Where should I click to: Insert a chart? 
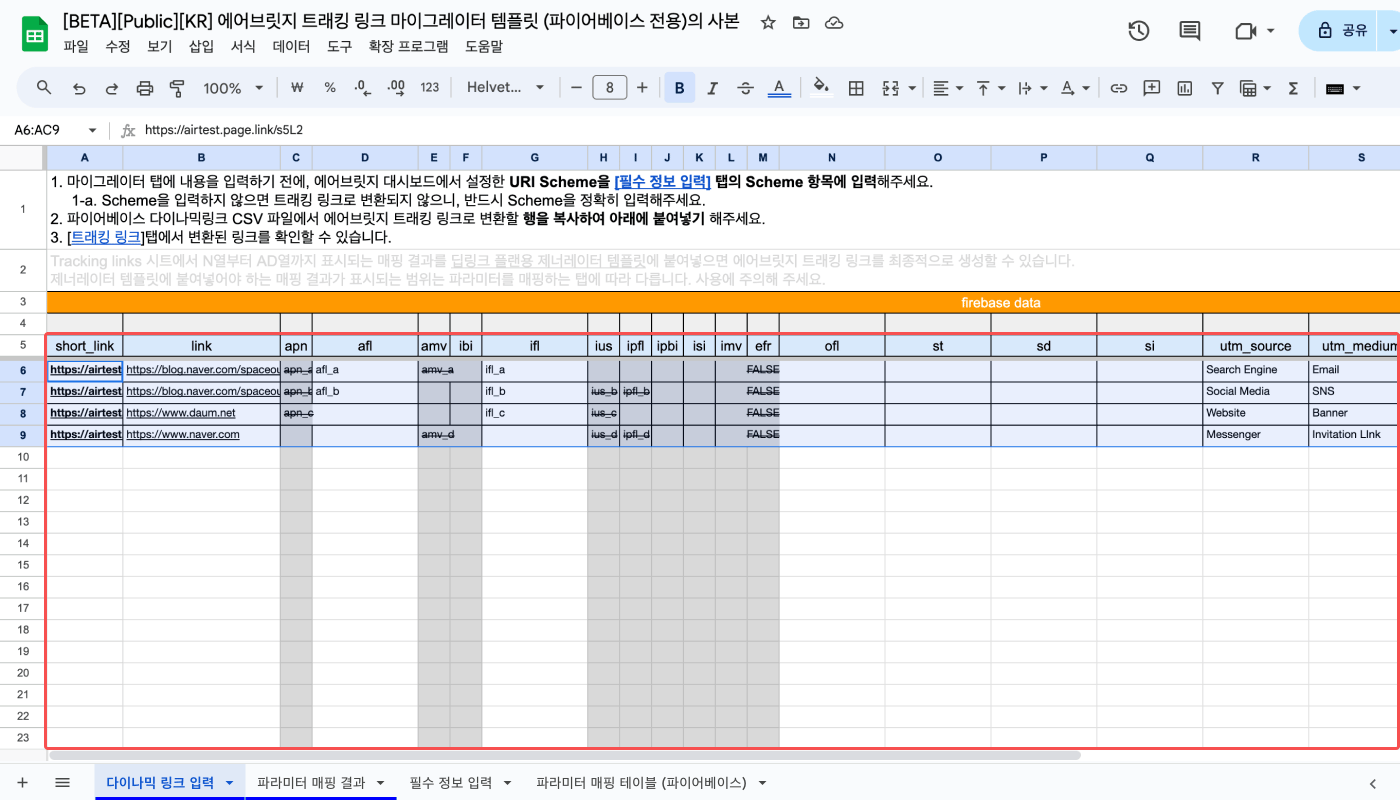[x=1185, y=88]
